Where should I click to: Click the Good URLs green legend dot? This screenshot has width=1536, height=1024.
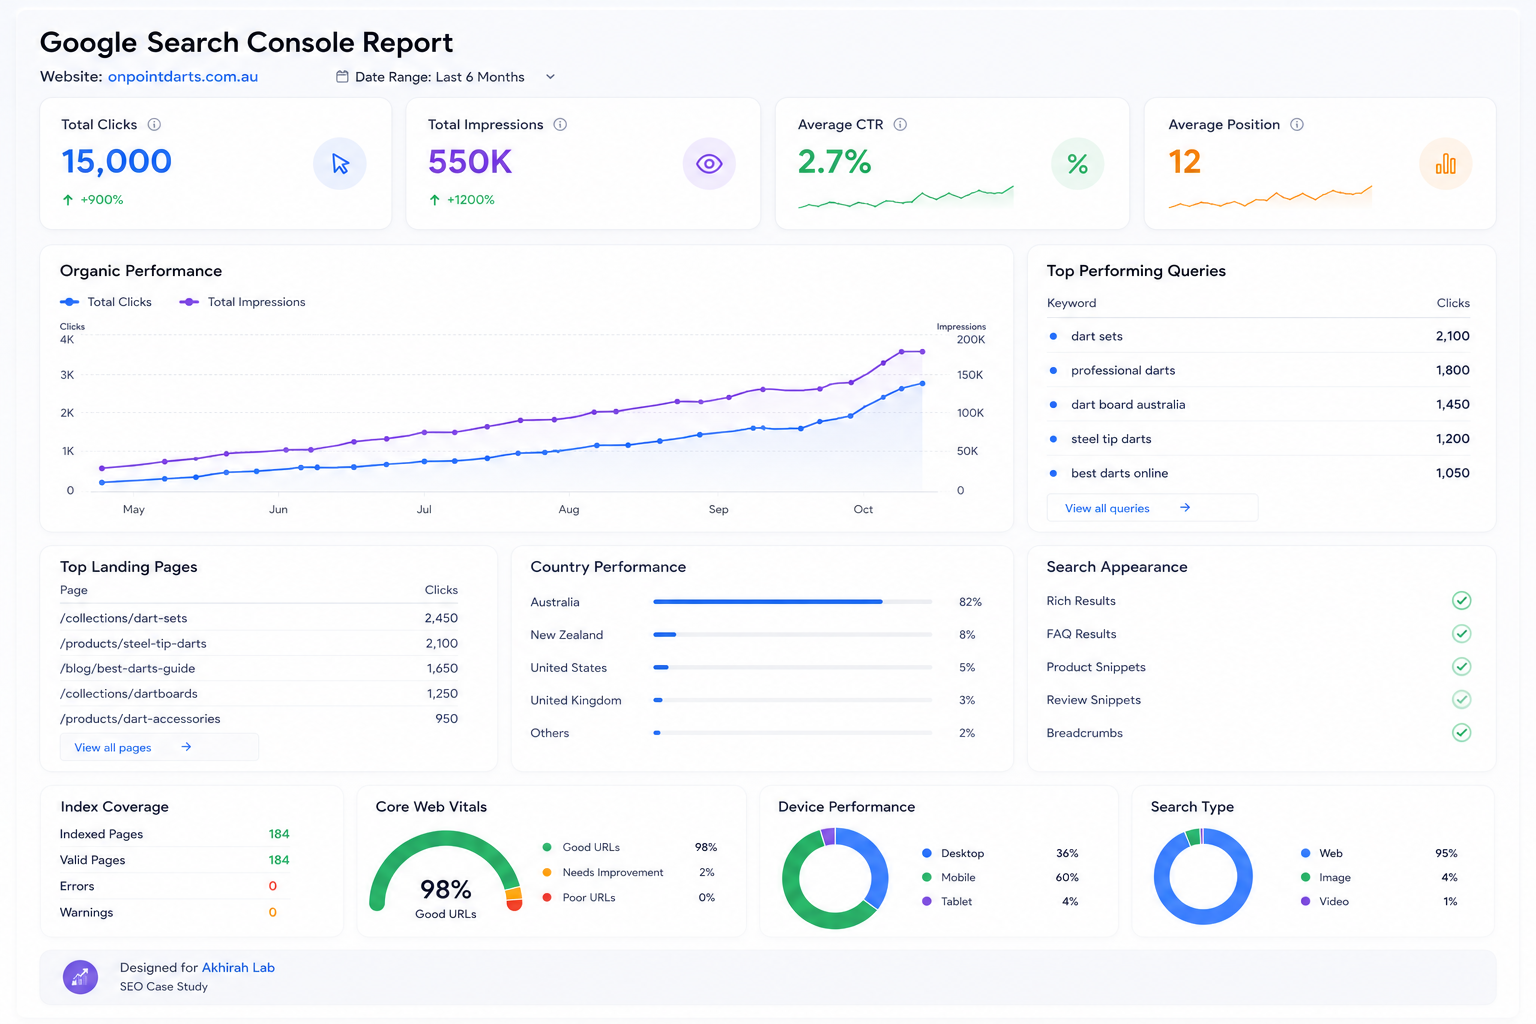pos(547,848)
